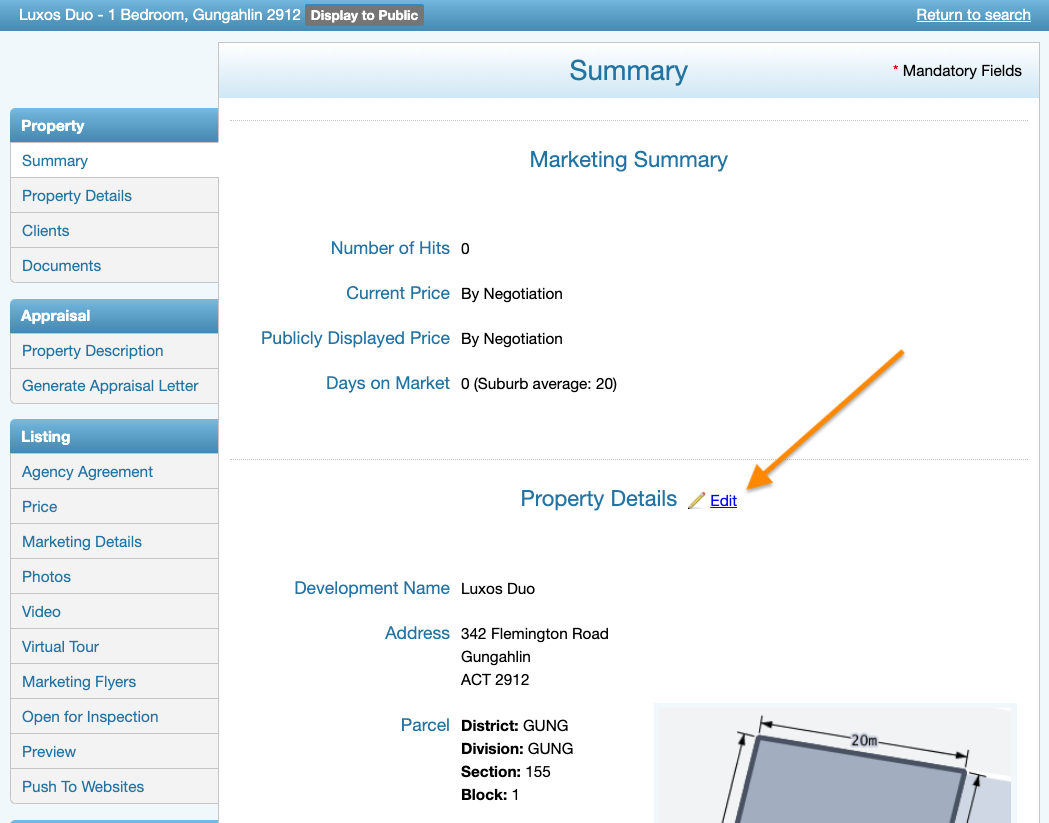
Task: Go to Marketing Details
Action: point(82,542)
